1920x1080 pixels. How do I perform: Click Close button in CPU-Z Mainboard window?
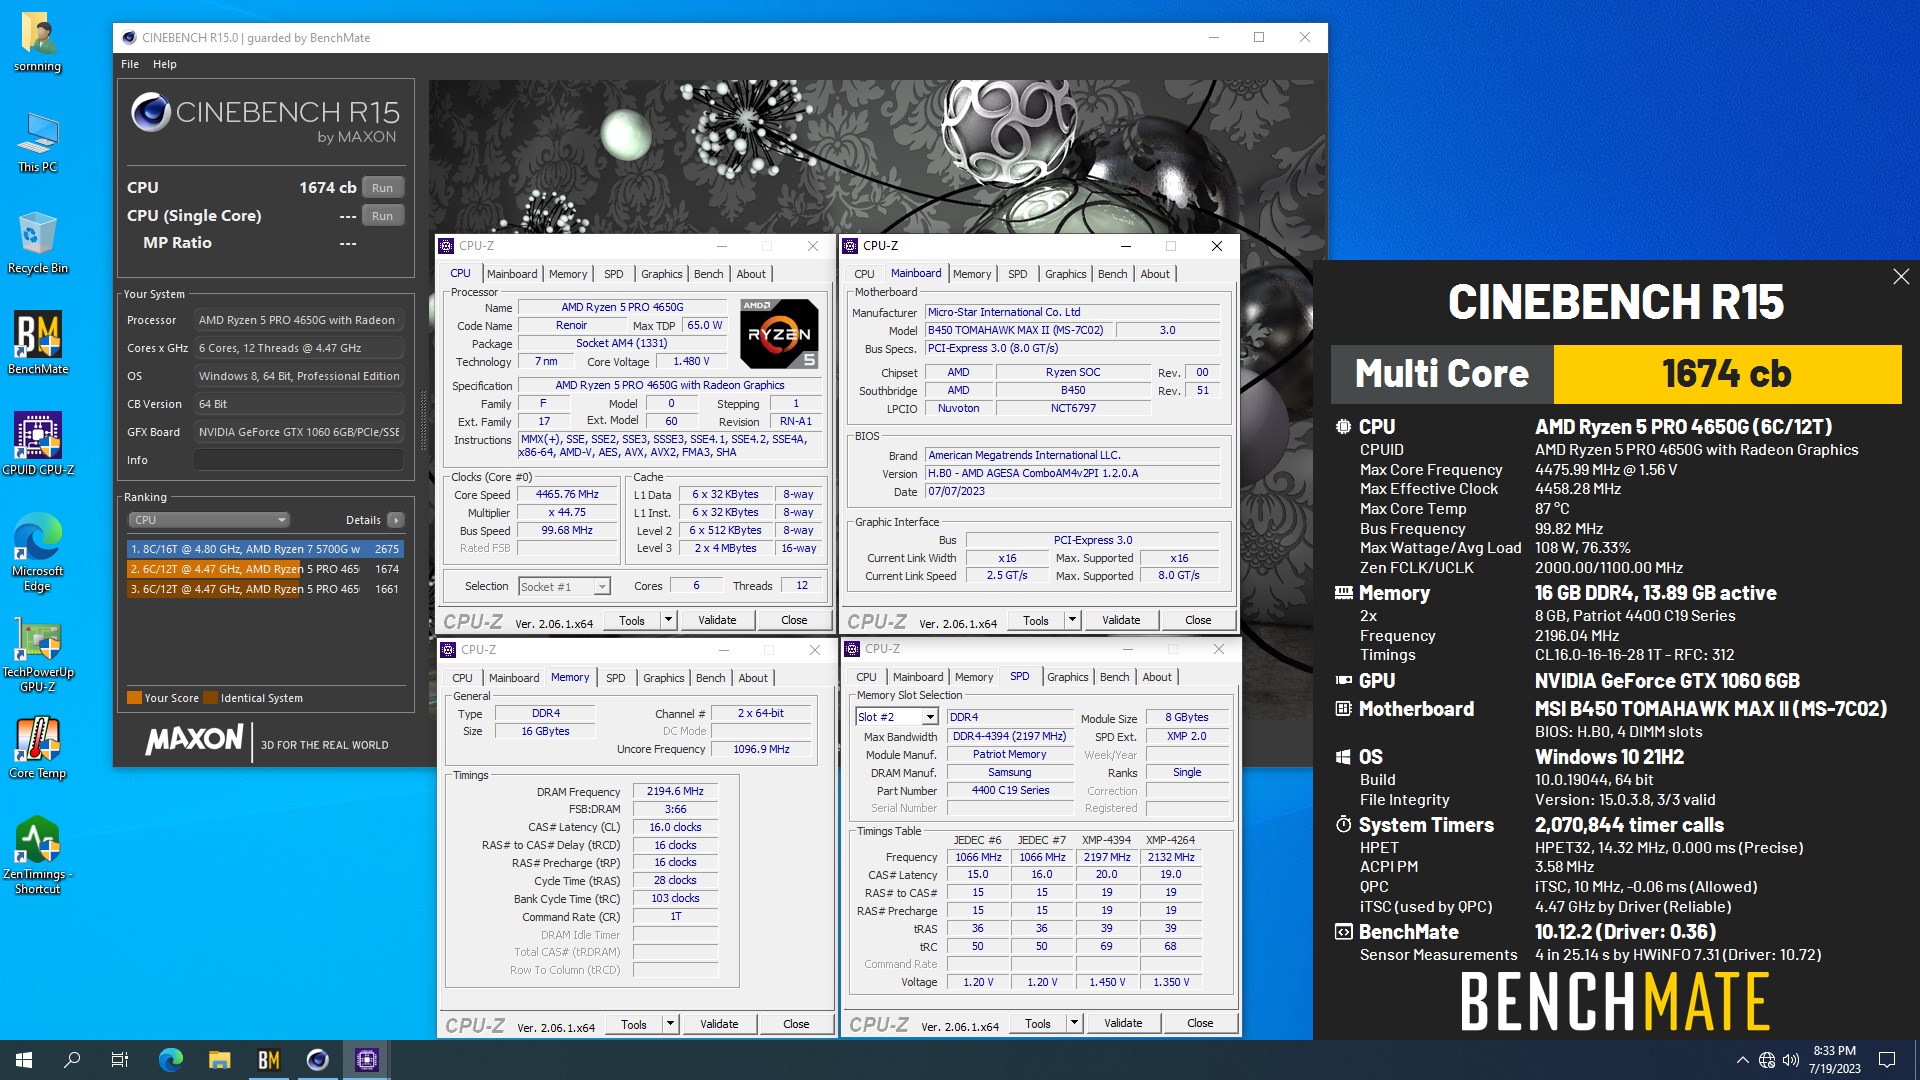[1198, 620]
